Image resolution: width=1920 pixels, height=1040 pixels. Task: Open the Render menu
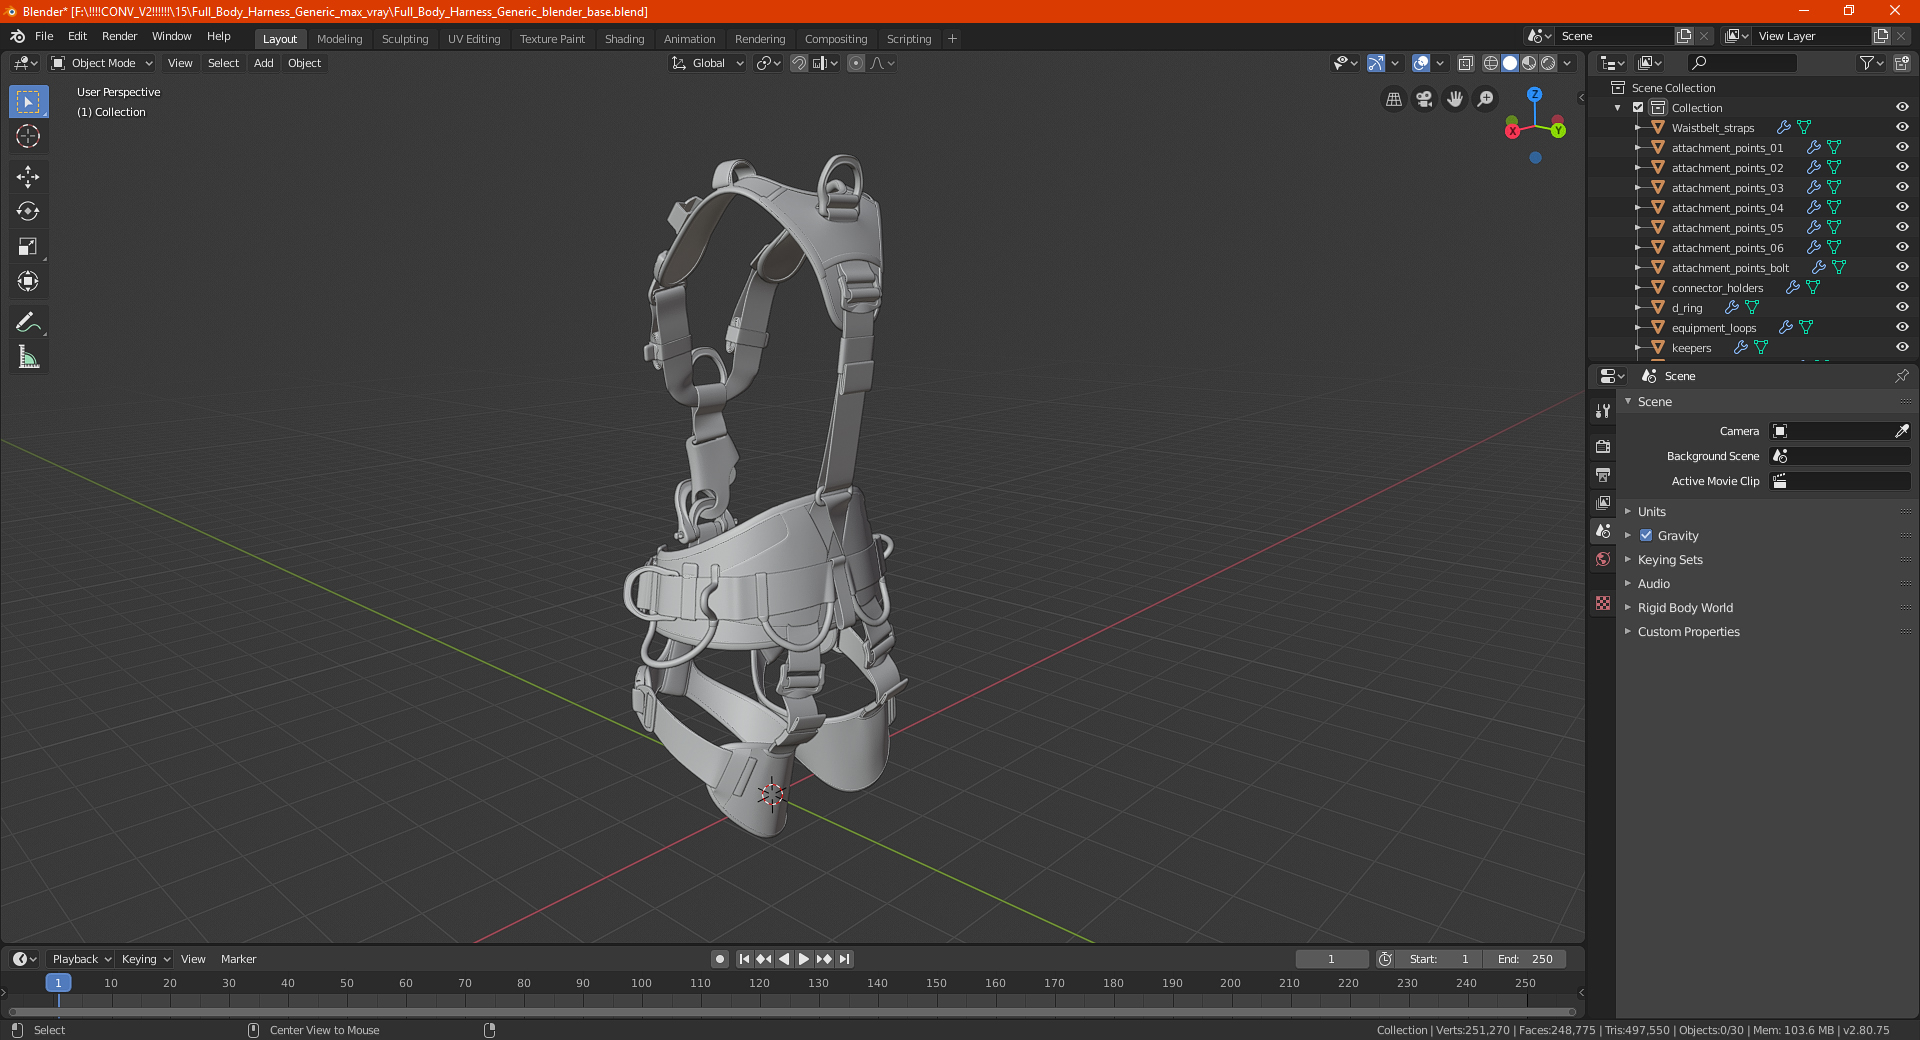point(119,36)
